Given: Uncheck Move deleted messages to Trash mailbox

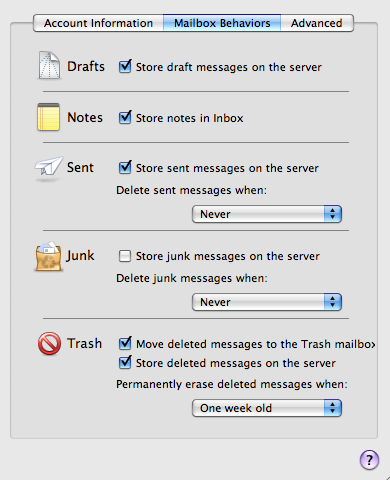Looking at the screenshot, I should [x=125, y=343].
